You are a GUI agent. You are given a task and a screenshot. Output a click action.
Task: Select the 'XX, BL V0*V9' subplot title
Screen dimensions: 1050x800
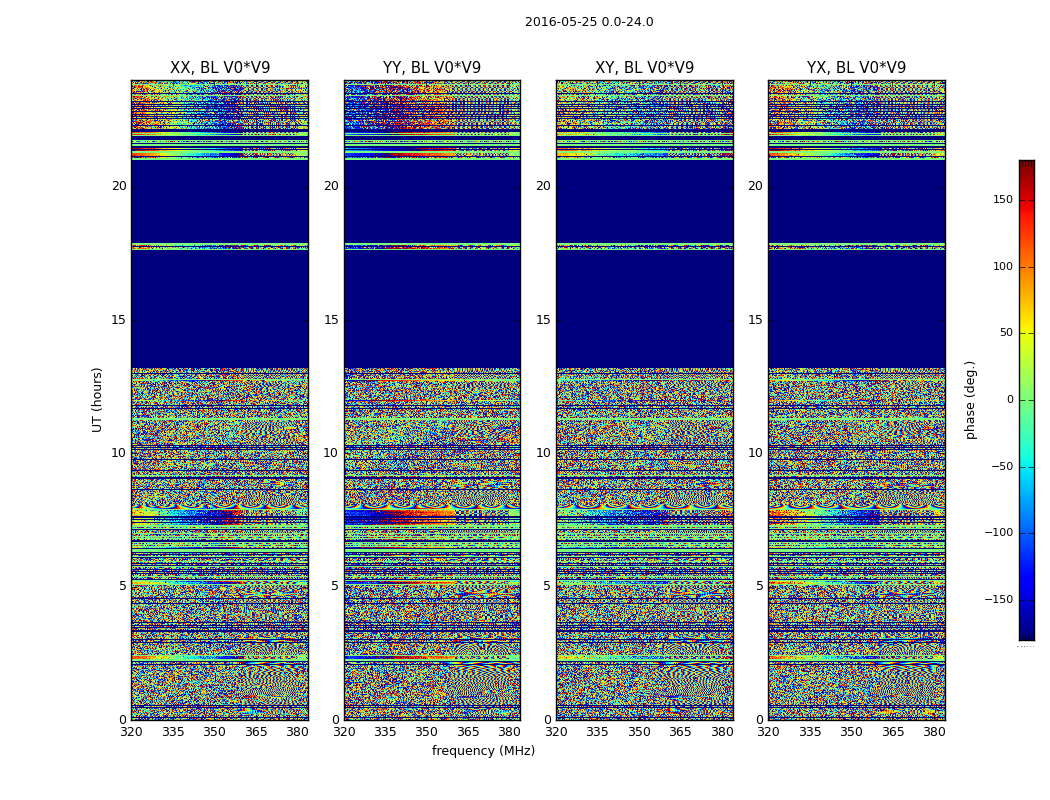(220, 68)
